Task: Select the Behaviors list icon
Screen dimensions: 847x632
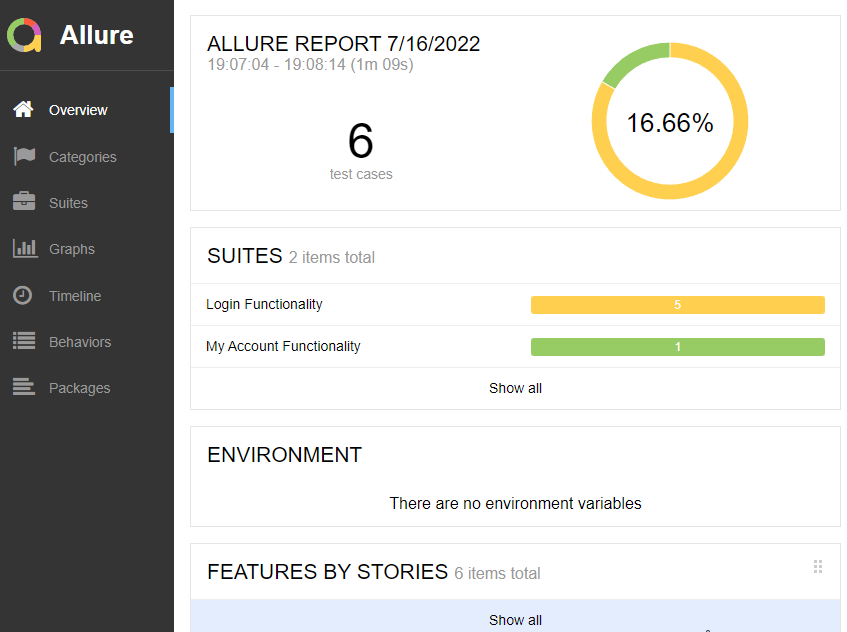Action: [x=24, y=341]
